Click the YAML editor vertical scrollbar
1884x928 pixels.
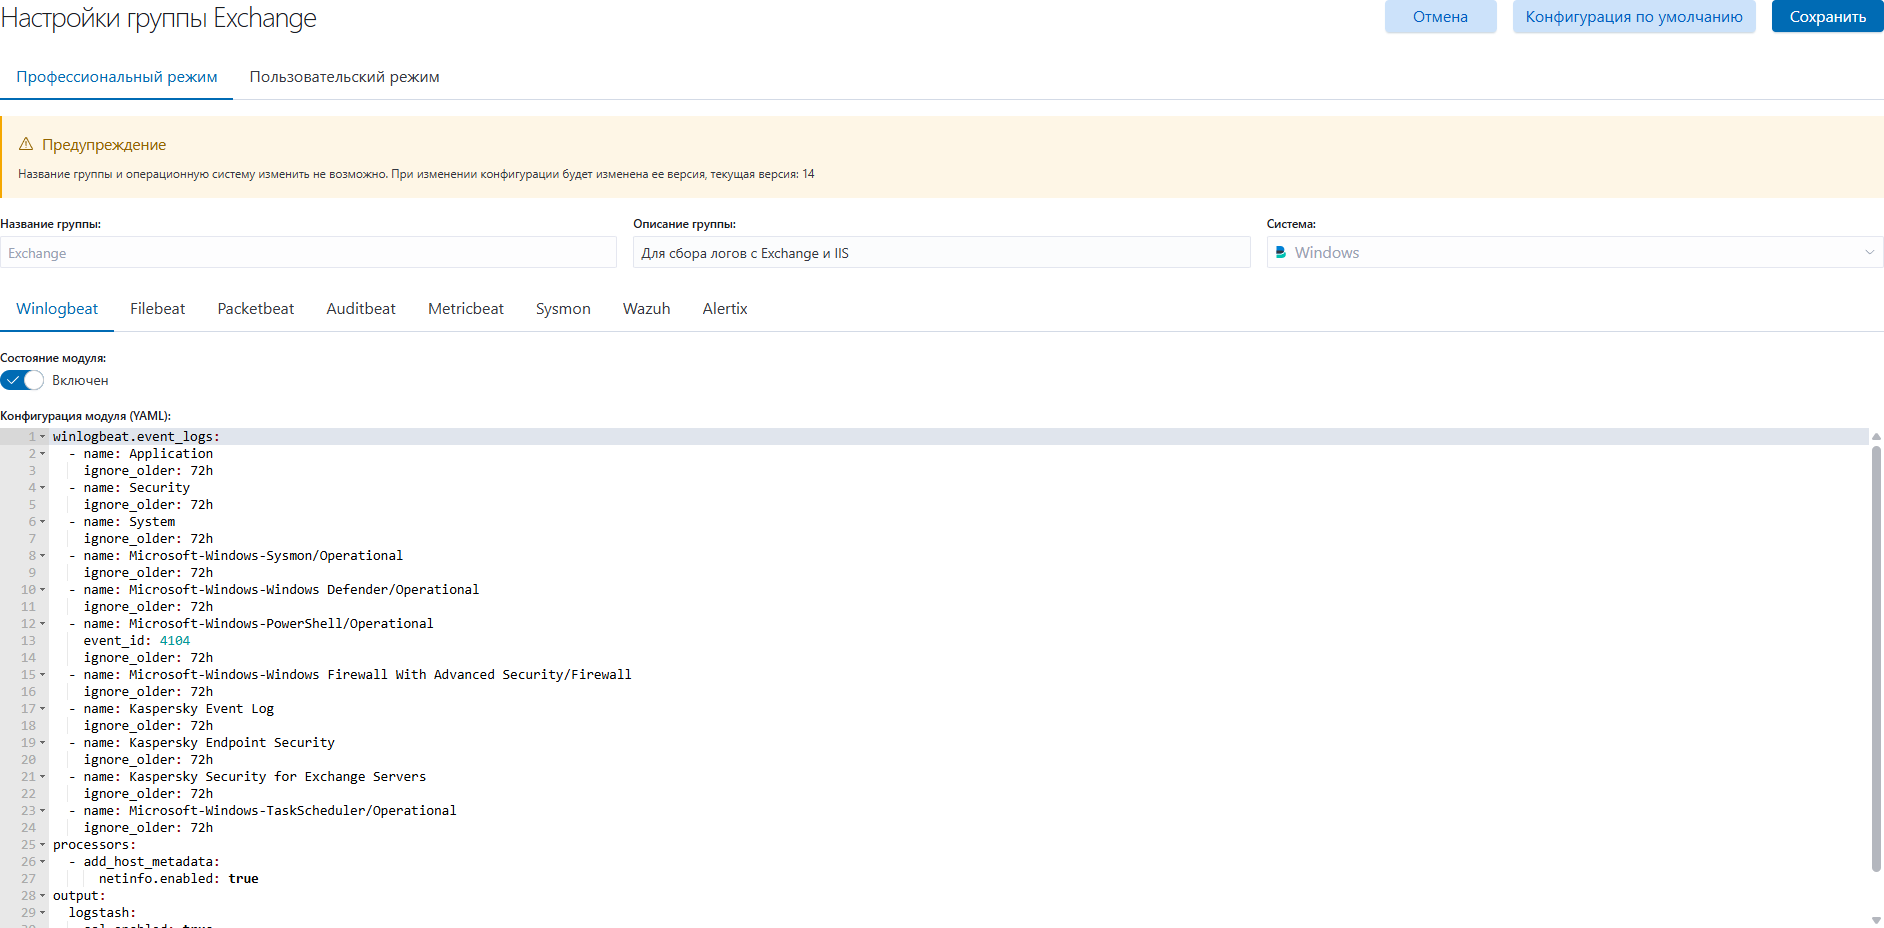[1876, 660]
